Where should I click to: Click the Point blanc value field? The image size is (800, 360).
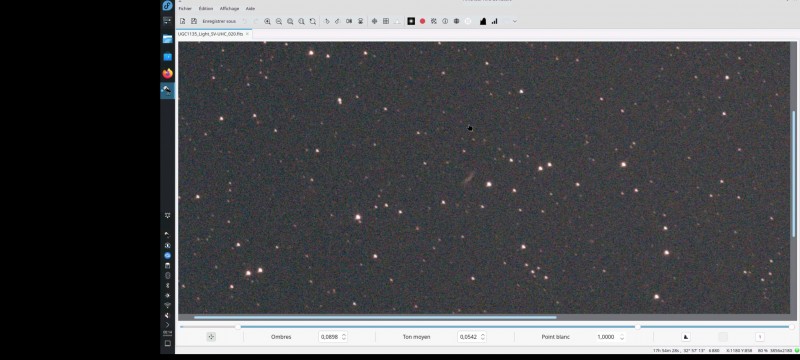(x=606, y=337)
